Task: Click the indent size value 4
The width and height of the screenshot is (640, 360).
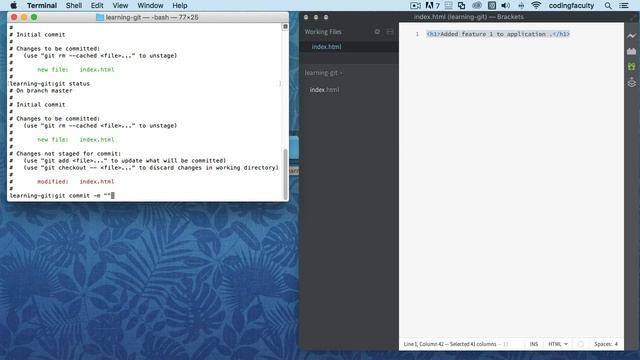Action: [x=616, y=344]
